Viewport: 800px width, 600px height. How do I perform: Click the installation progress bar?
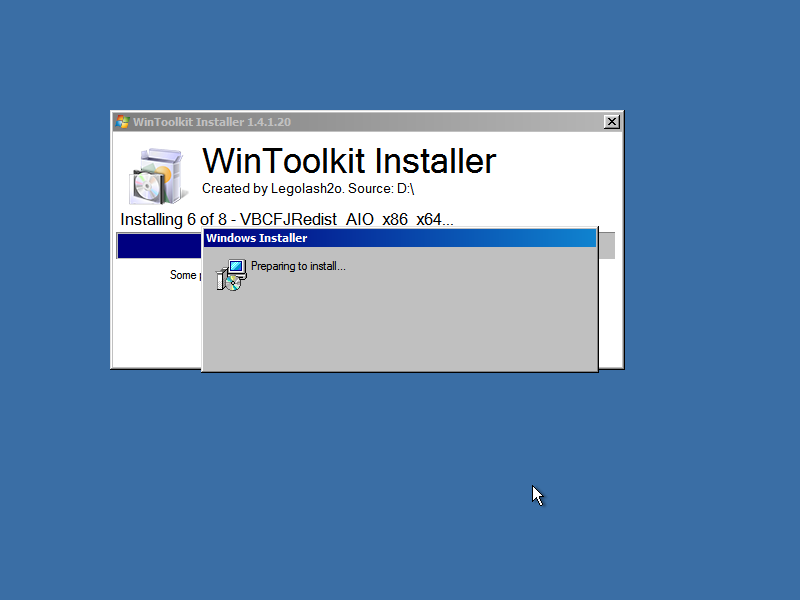365,245
